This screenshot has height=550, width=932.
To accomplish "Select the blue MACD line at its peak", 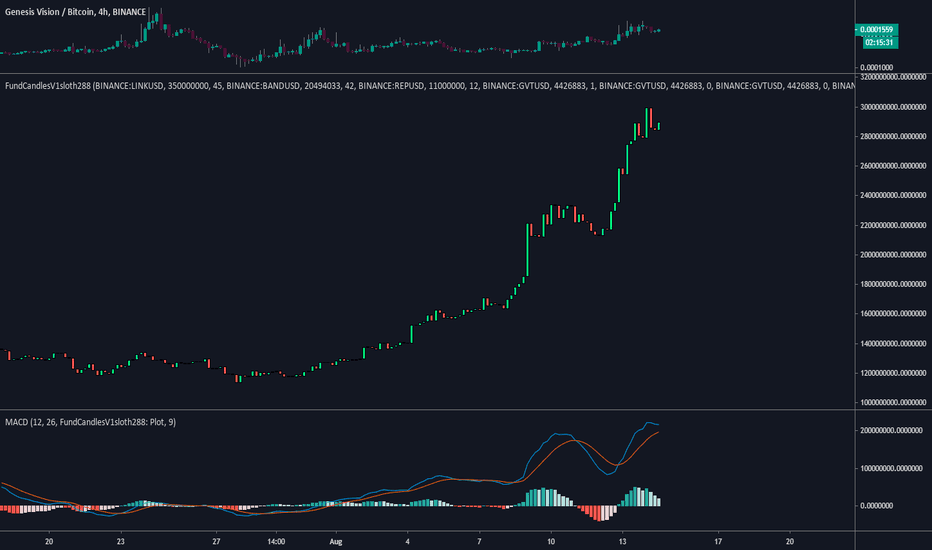I will tap(648, 423).
